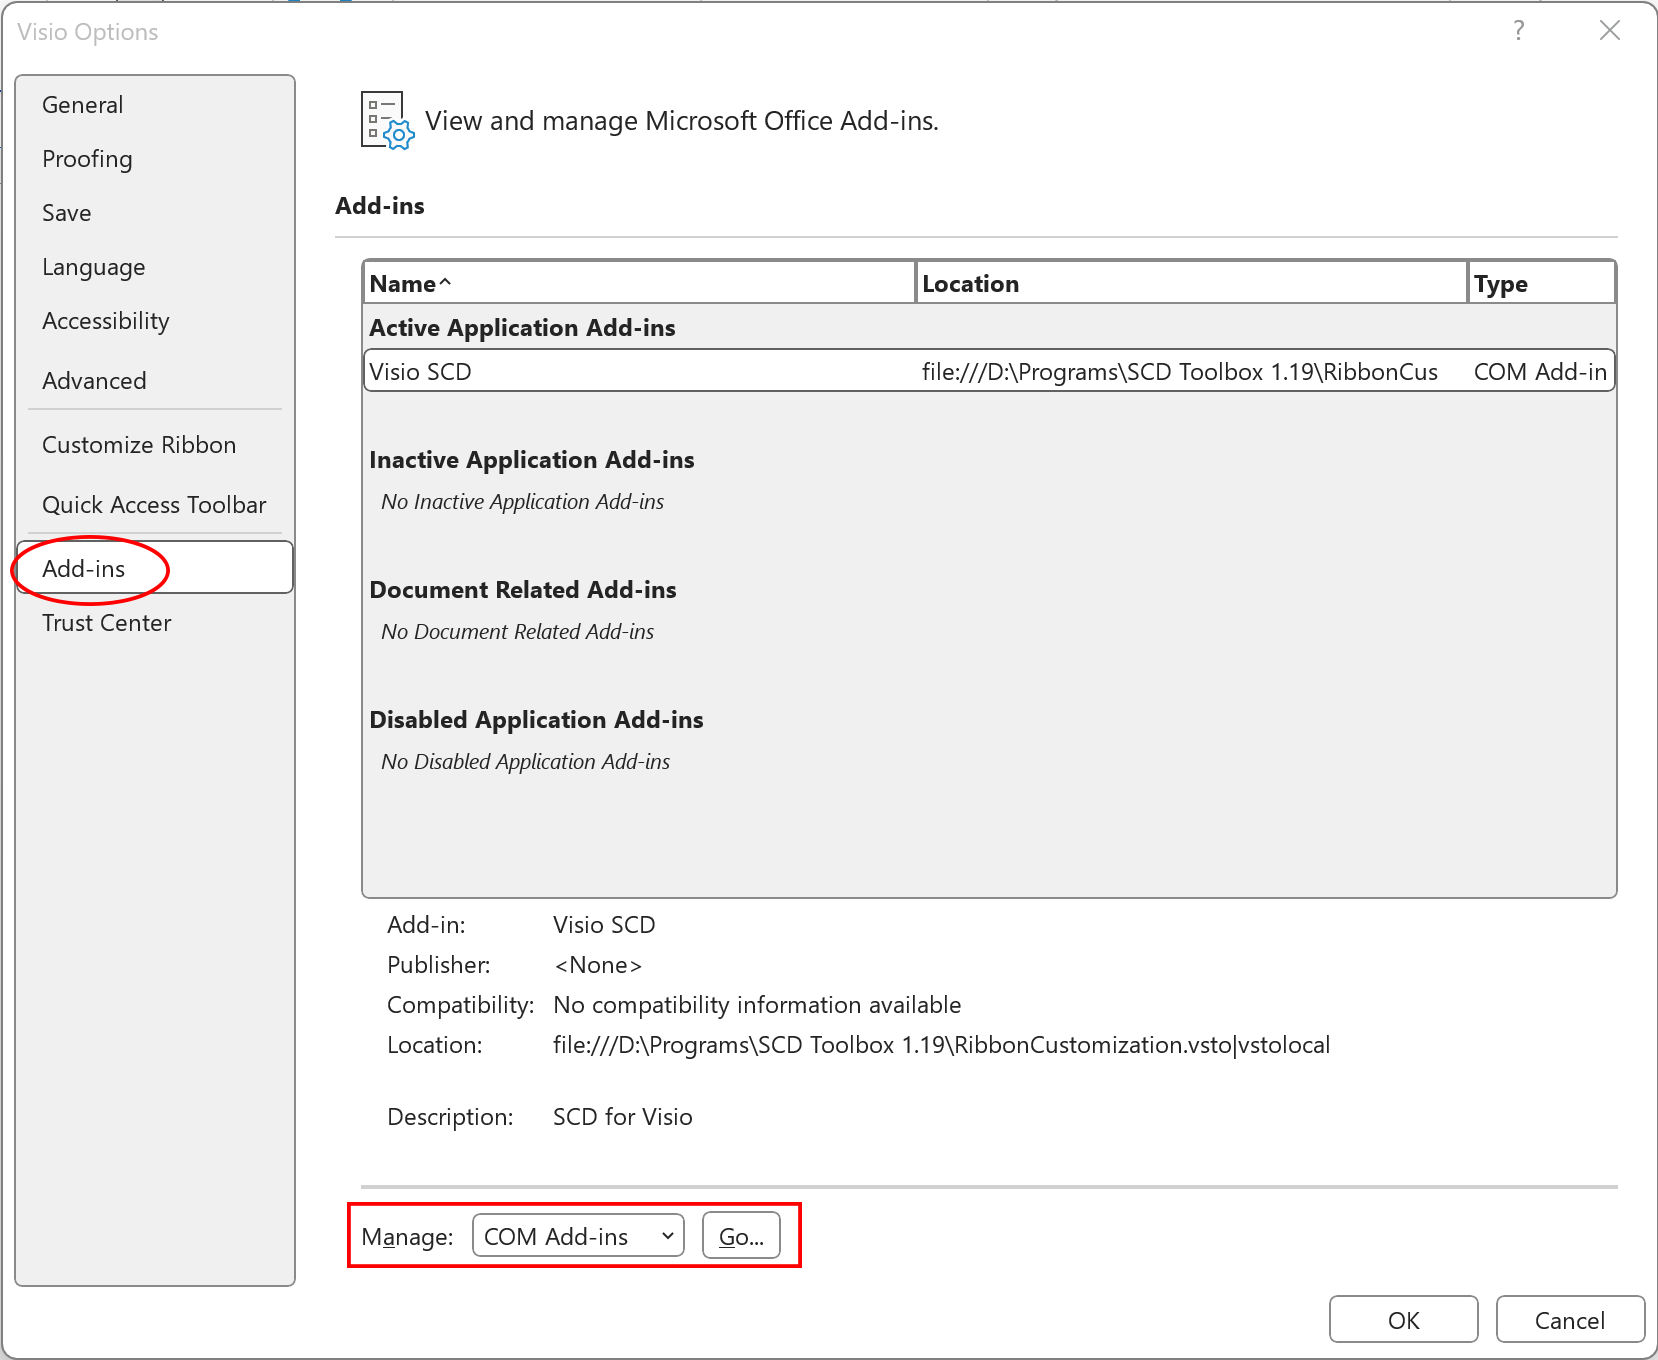Click the add-ins settings gear icon
This screenshot has width=1658, height=1360.
[388, 121]
